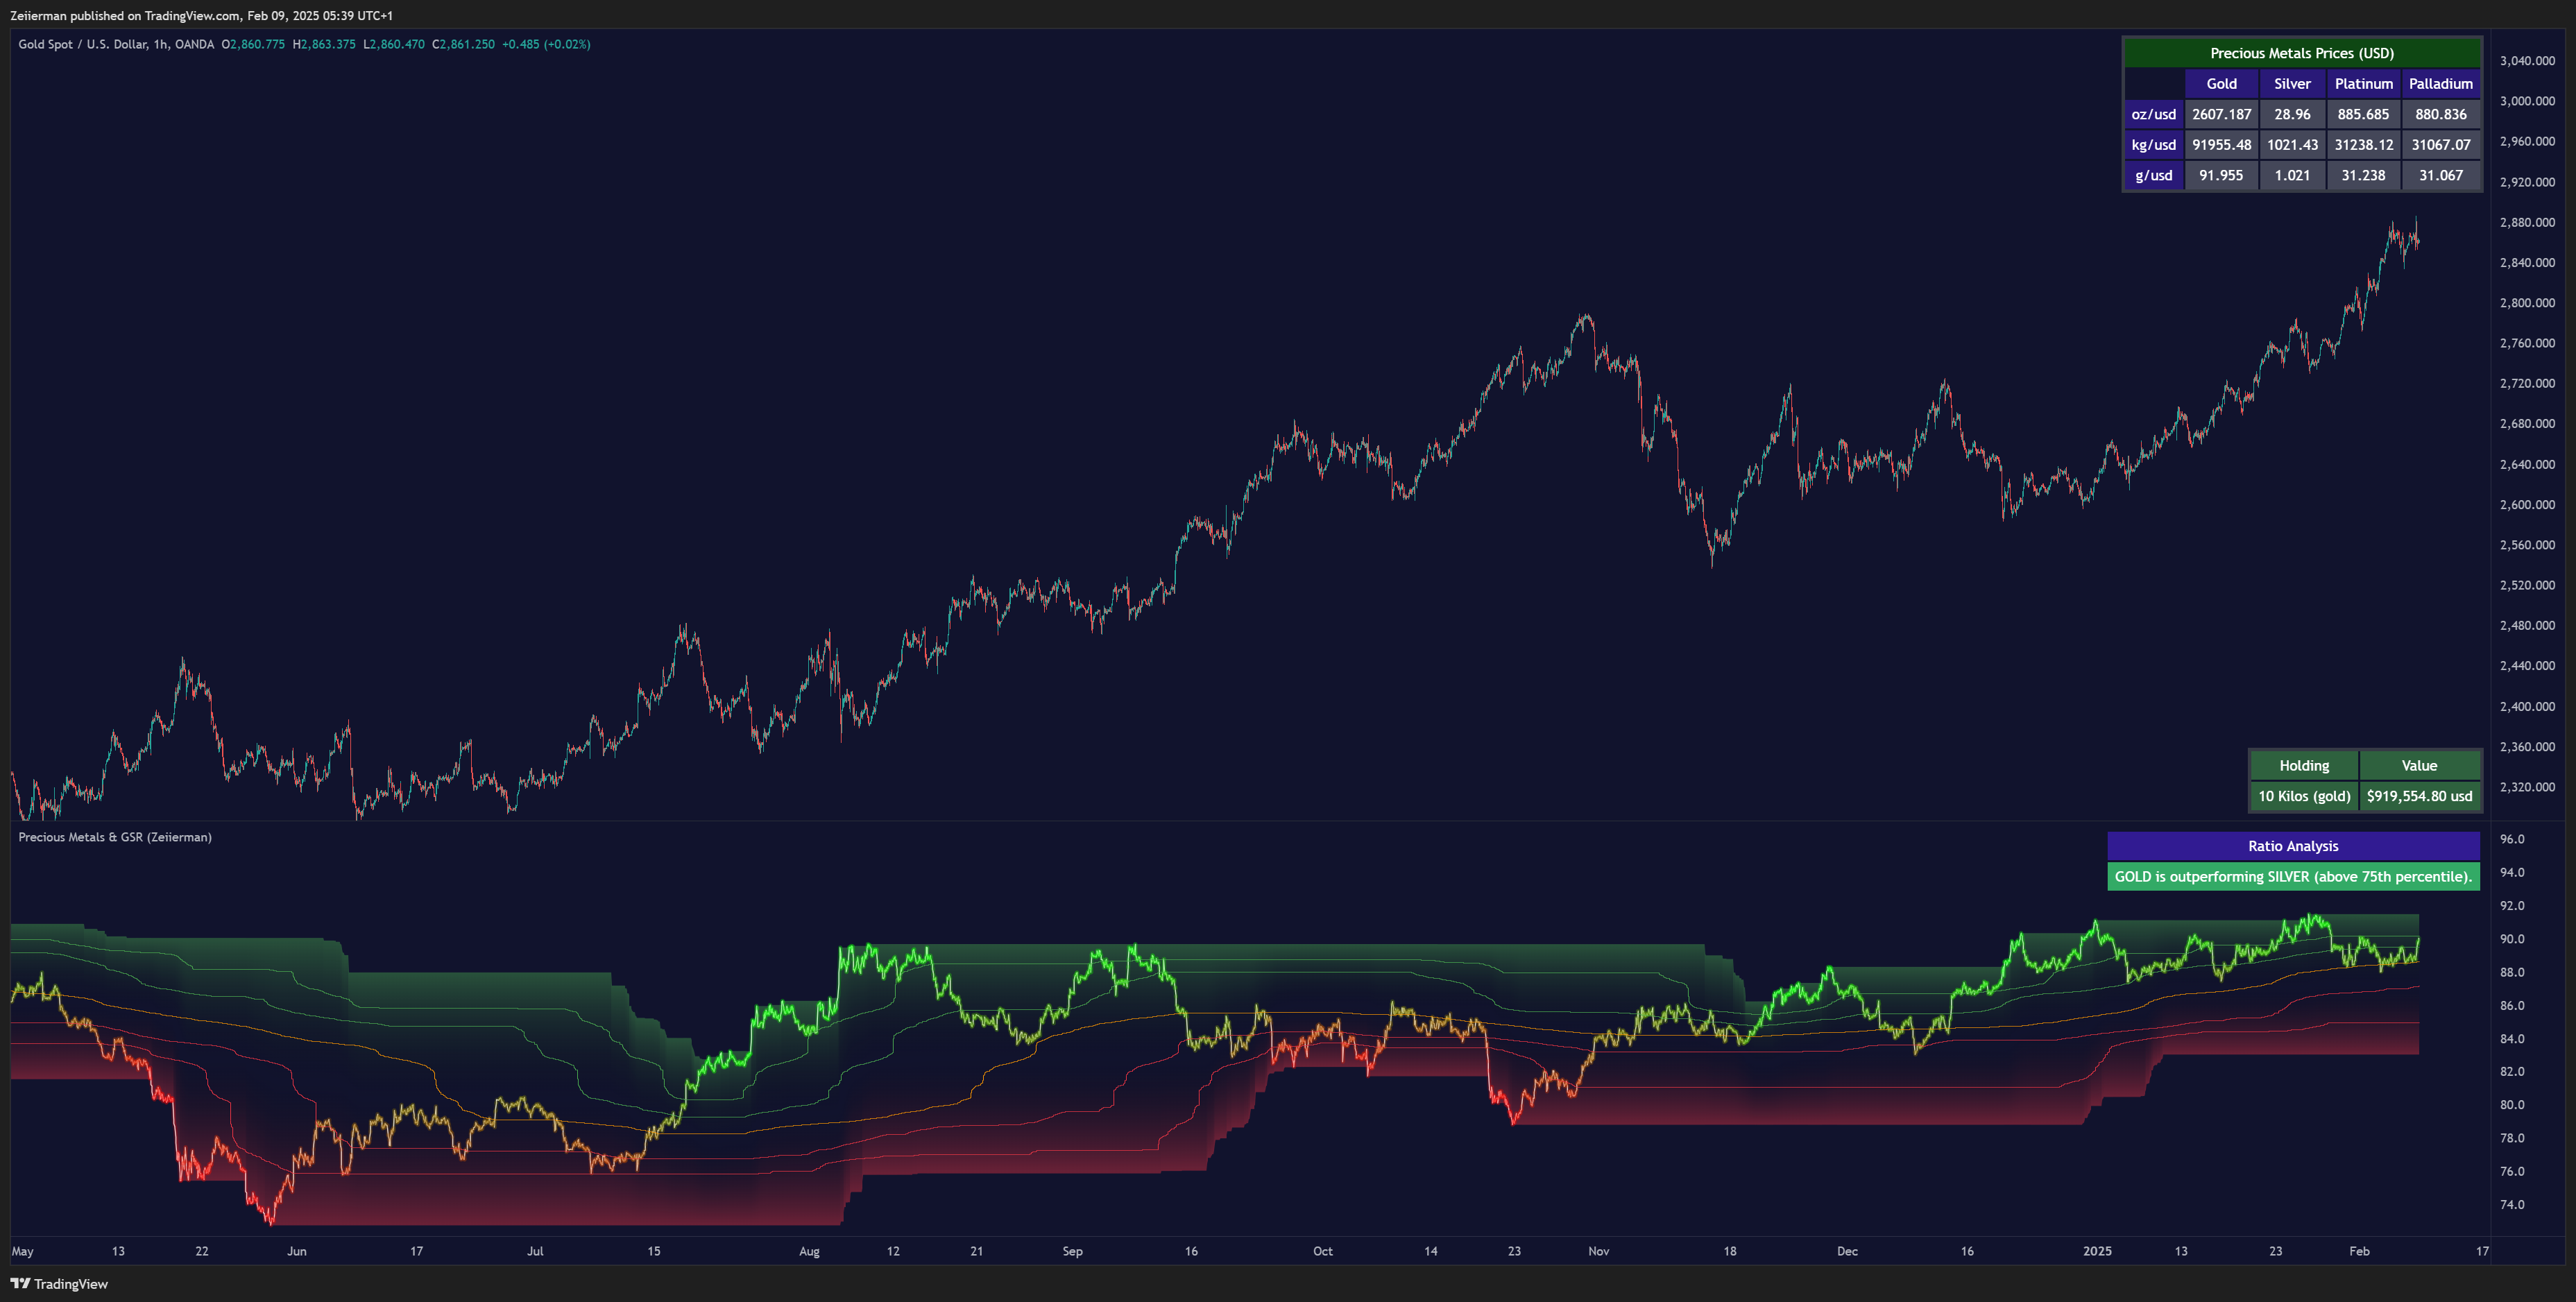Click the silver kg price 1021.43
2576x1302 pixels.
[x=2292, y=145]
